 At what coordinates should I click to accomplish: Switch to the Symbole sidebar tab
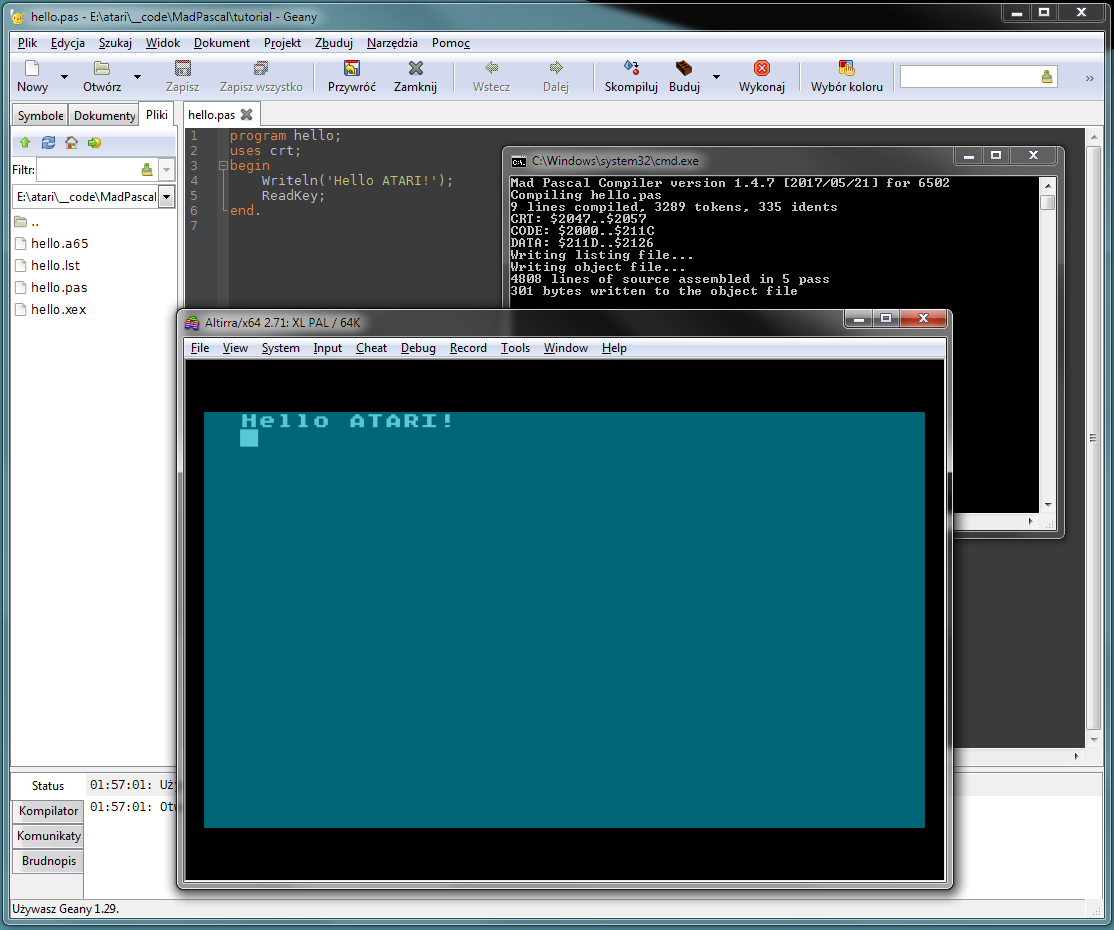point(40,116)
